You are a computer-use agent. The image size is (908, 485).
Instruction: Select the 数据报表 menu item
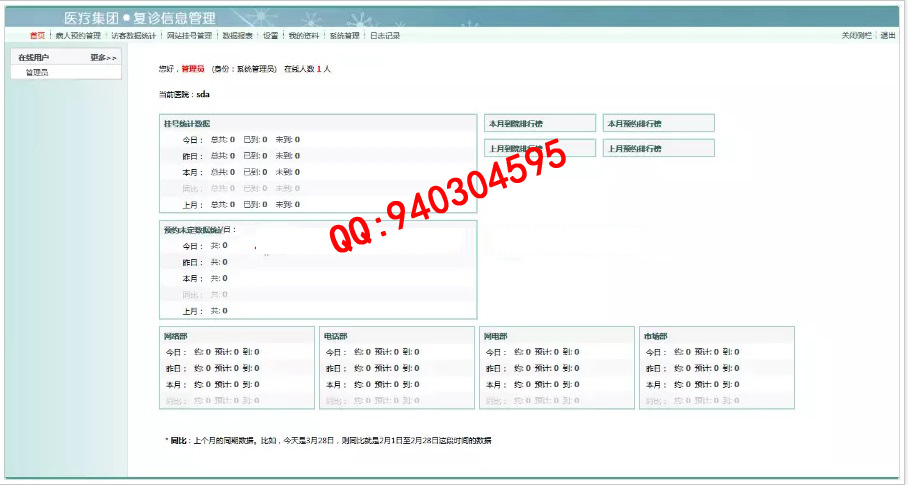(x=237, y=35)
